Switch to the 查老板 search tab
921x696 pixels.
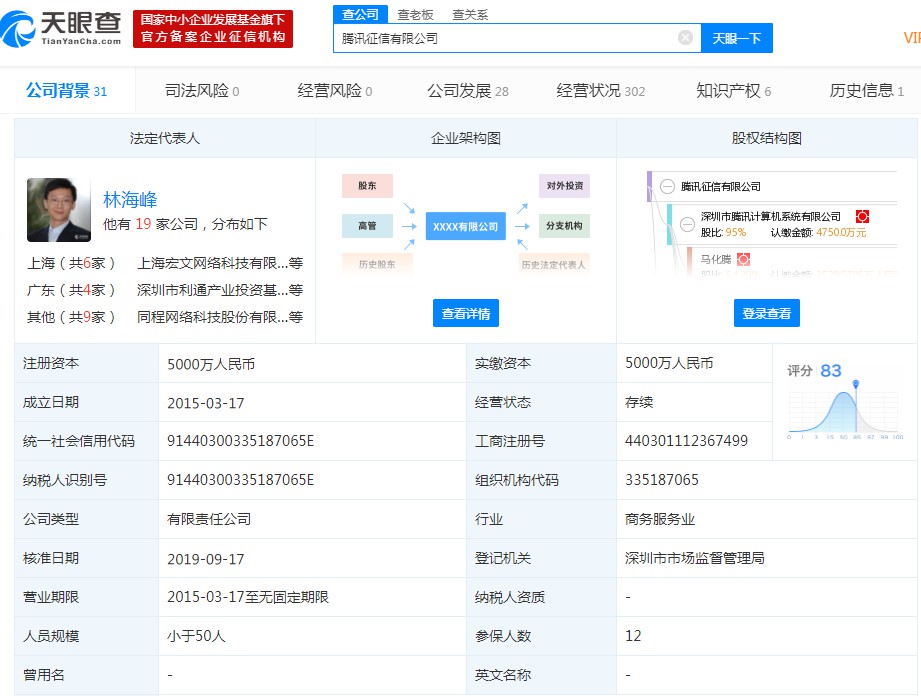click(x=415, y=15)
